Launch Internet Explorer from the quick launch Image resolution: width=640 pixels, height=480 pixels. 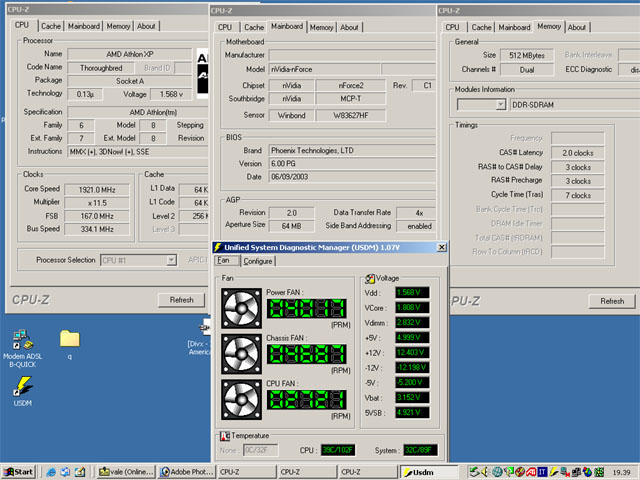51,472
